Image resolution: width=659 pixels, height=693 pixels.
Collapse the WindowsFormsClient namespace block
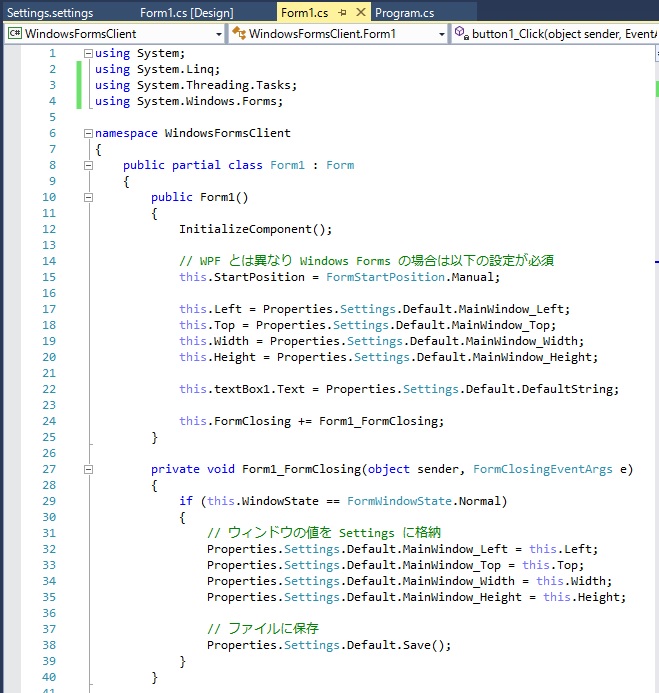pyautogui.click(x=88, y=133)
